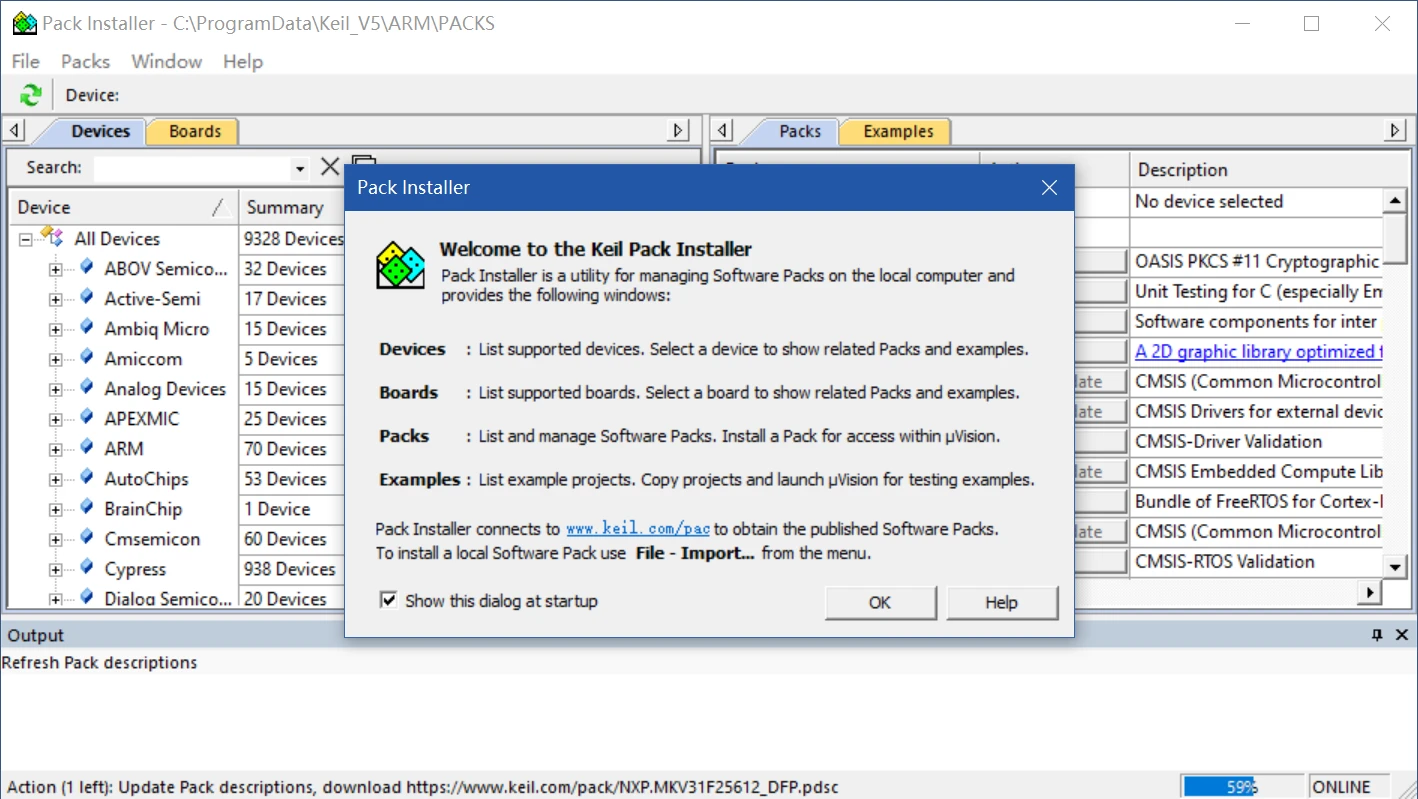The image size is (1418, 799).
Task: Expand the Active-Semi node
Action: pos(56,300)
